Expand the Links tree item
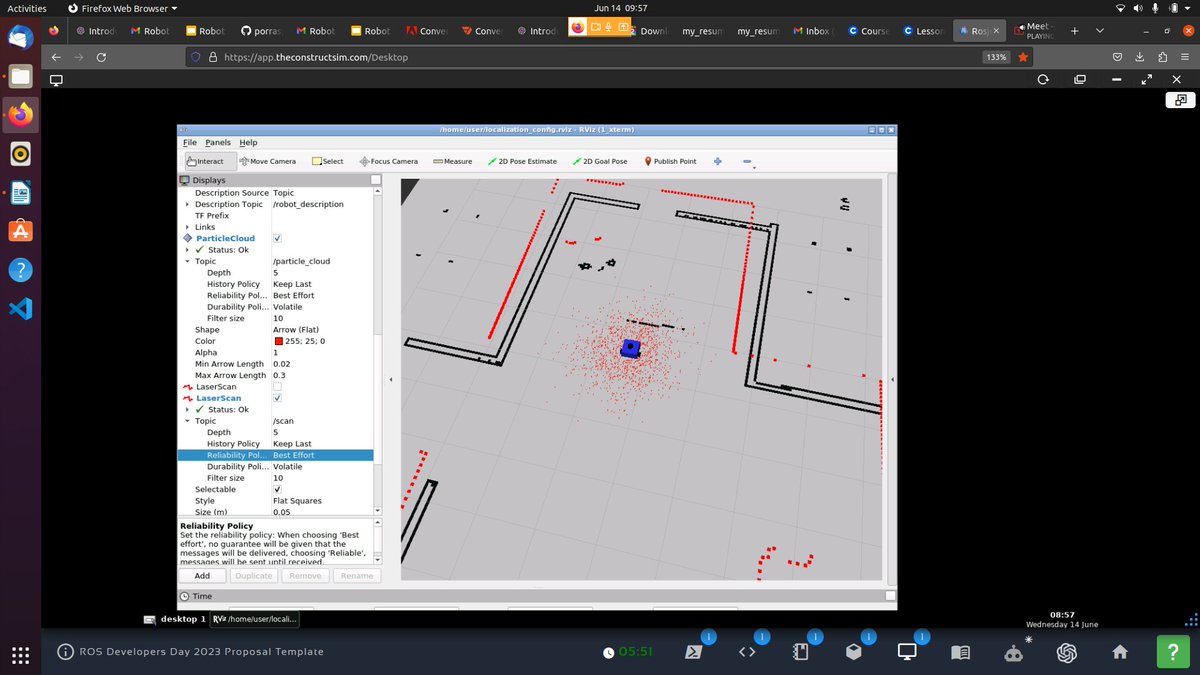The image size is (1200, 675). (187, 227)
